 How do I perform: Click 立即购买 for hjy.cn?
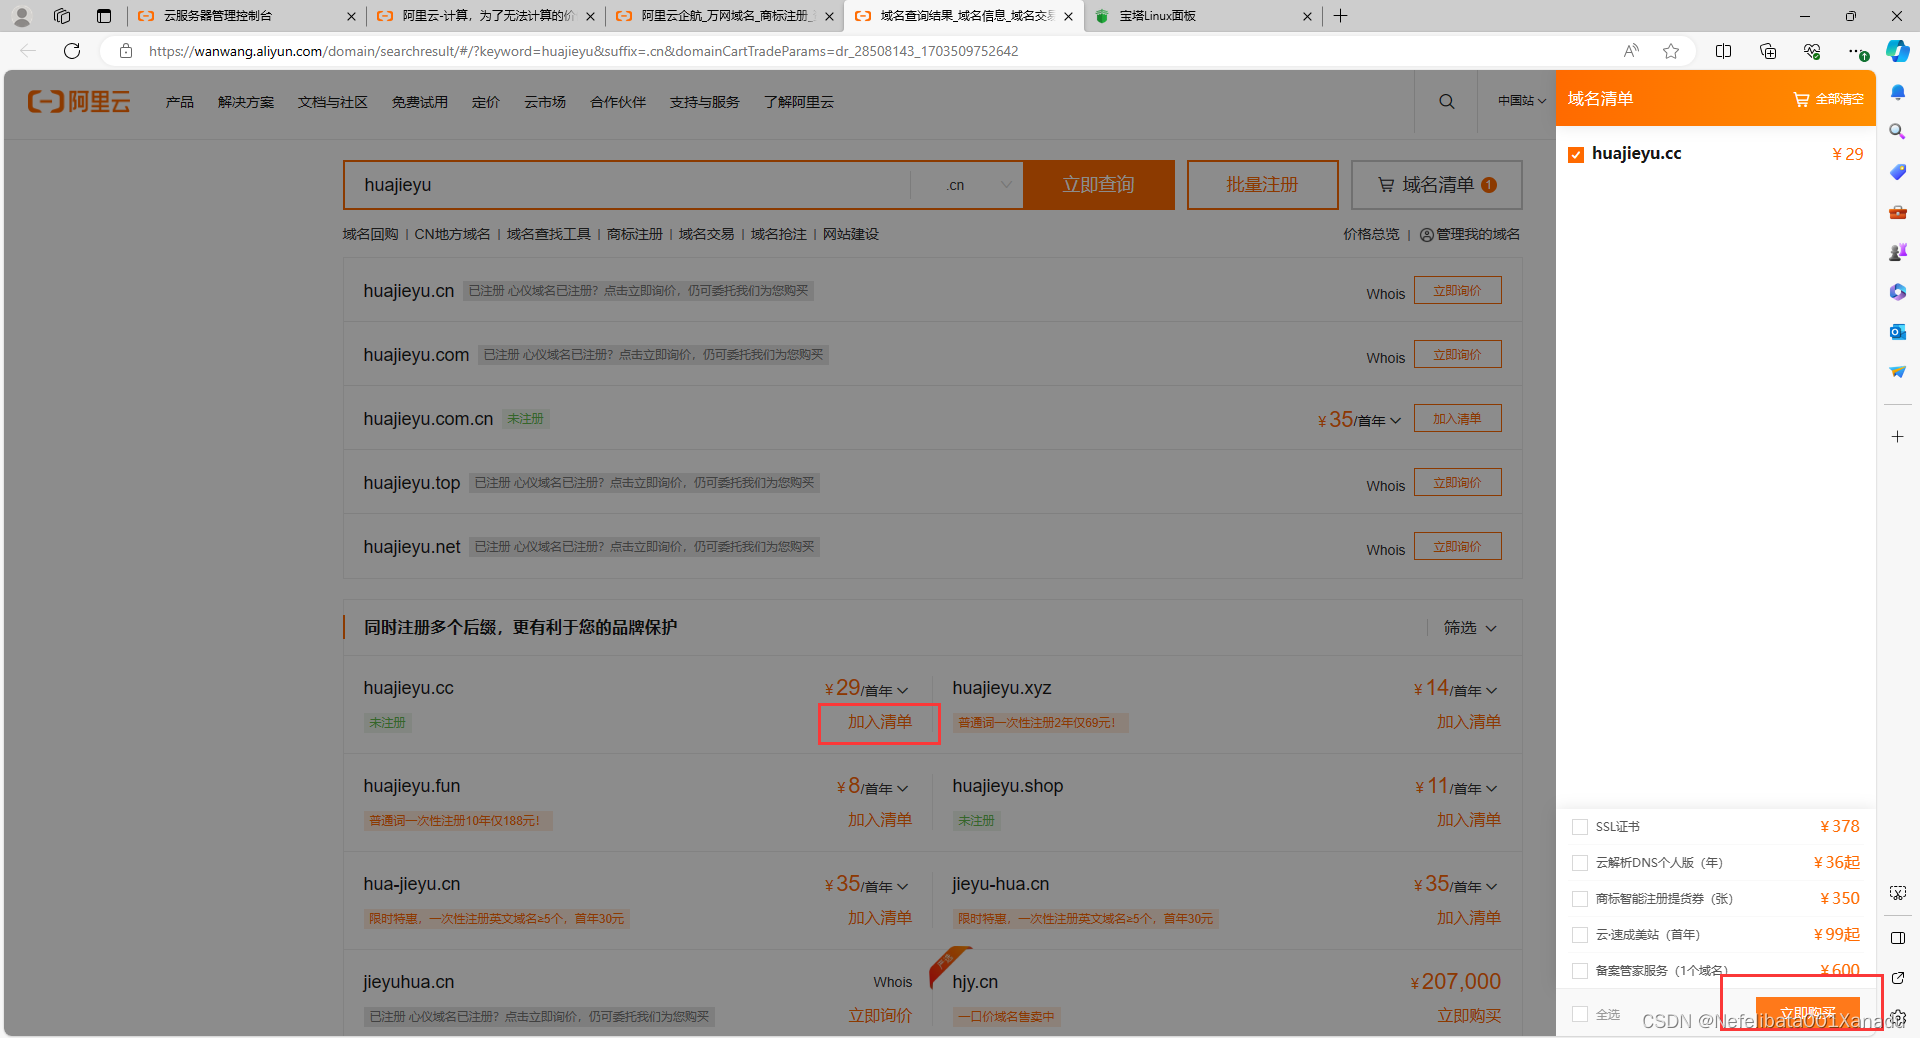click(x=1468, y=1016)
